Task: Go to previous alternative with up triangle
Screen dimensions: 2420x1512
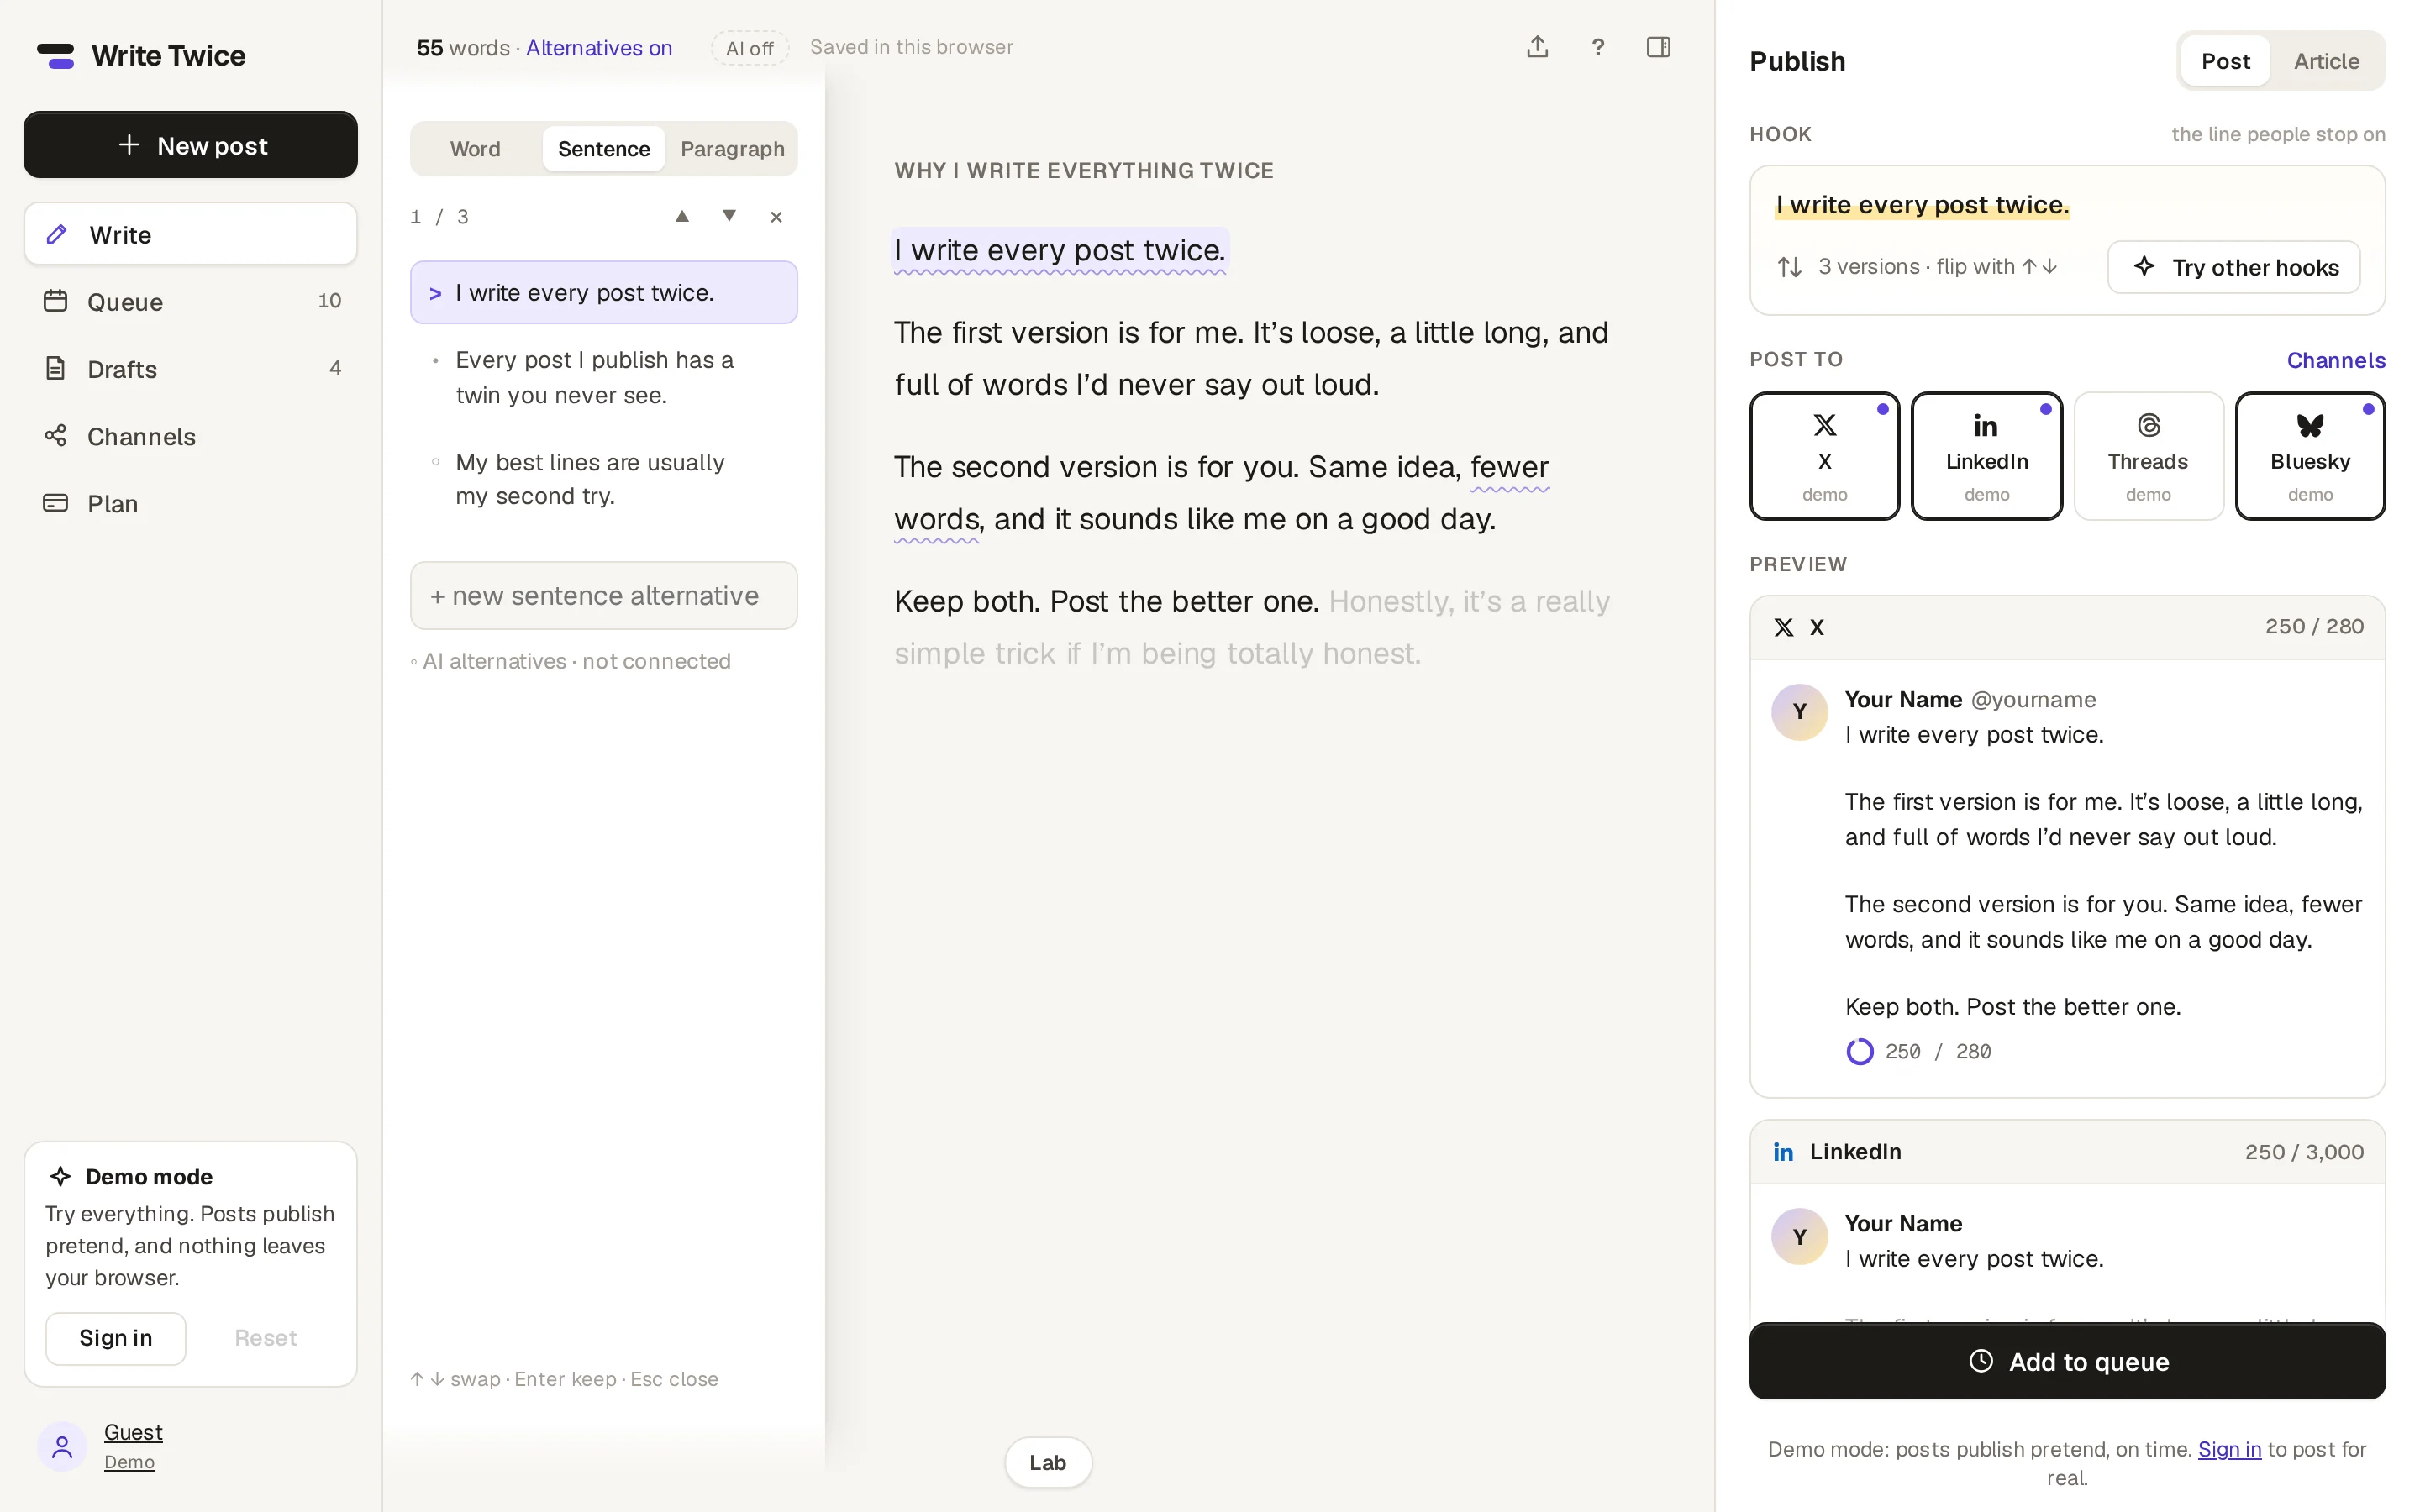Action: (682, 216)
